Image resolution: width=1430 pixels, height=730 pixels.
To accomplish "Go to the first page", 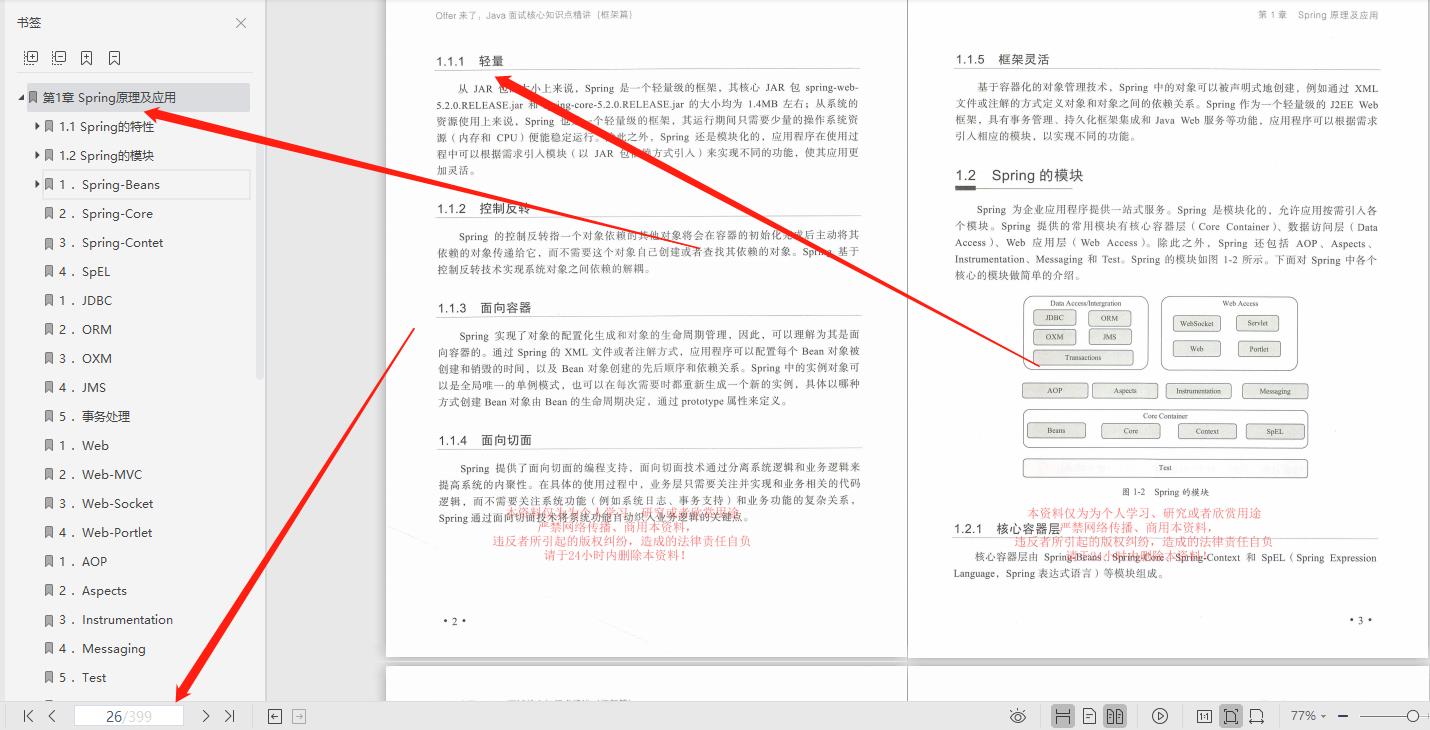I will click(x=28, y=716).
